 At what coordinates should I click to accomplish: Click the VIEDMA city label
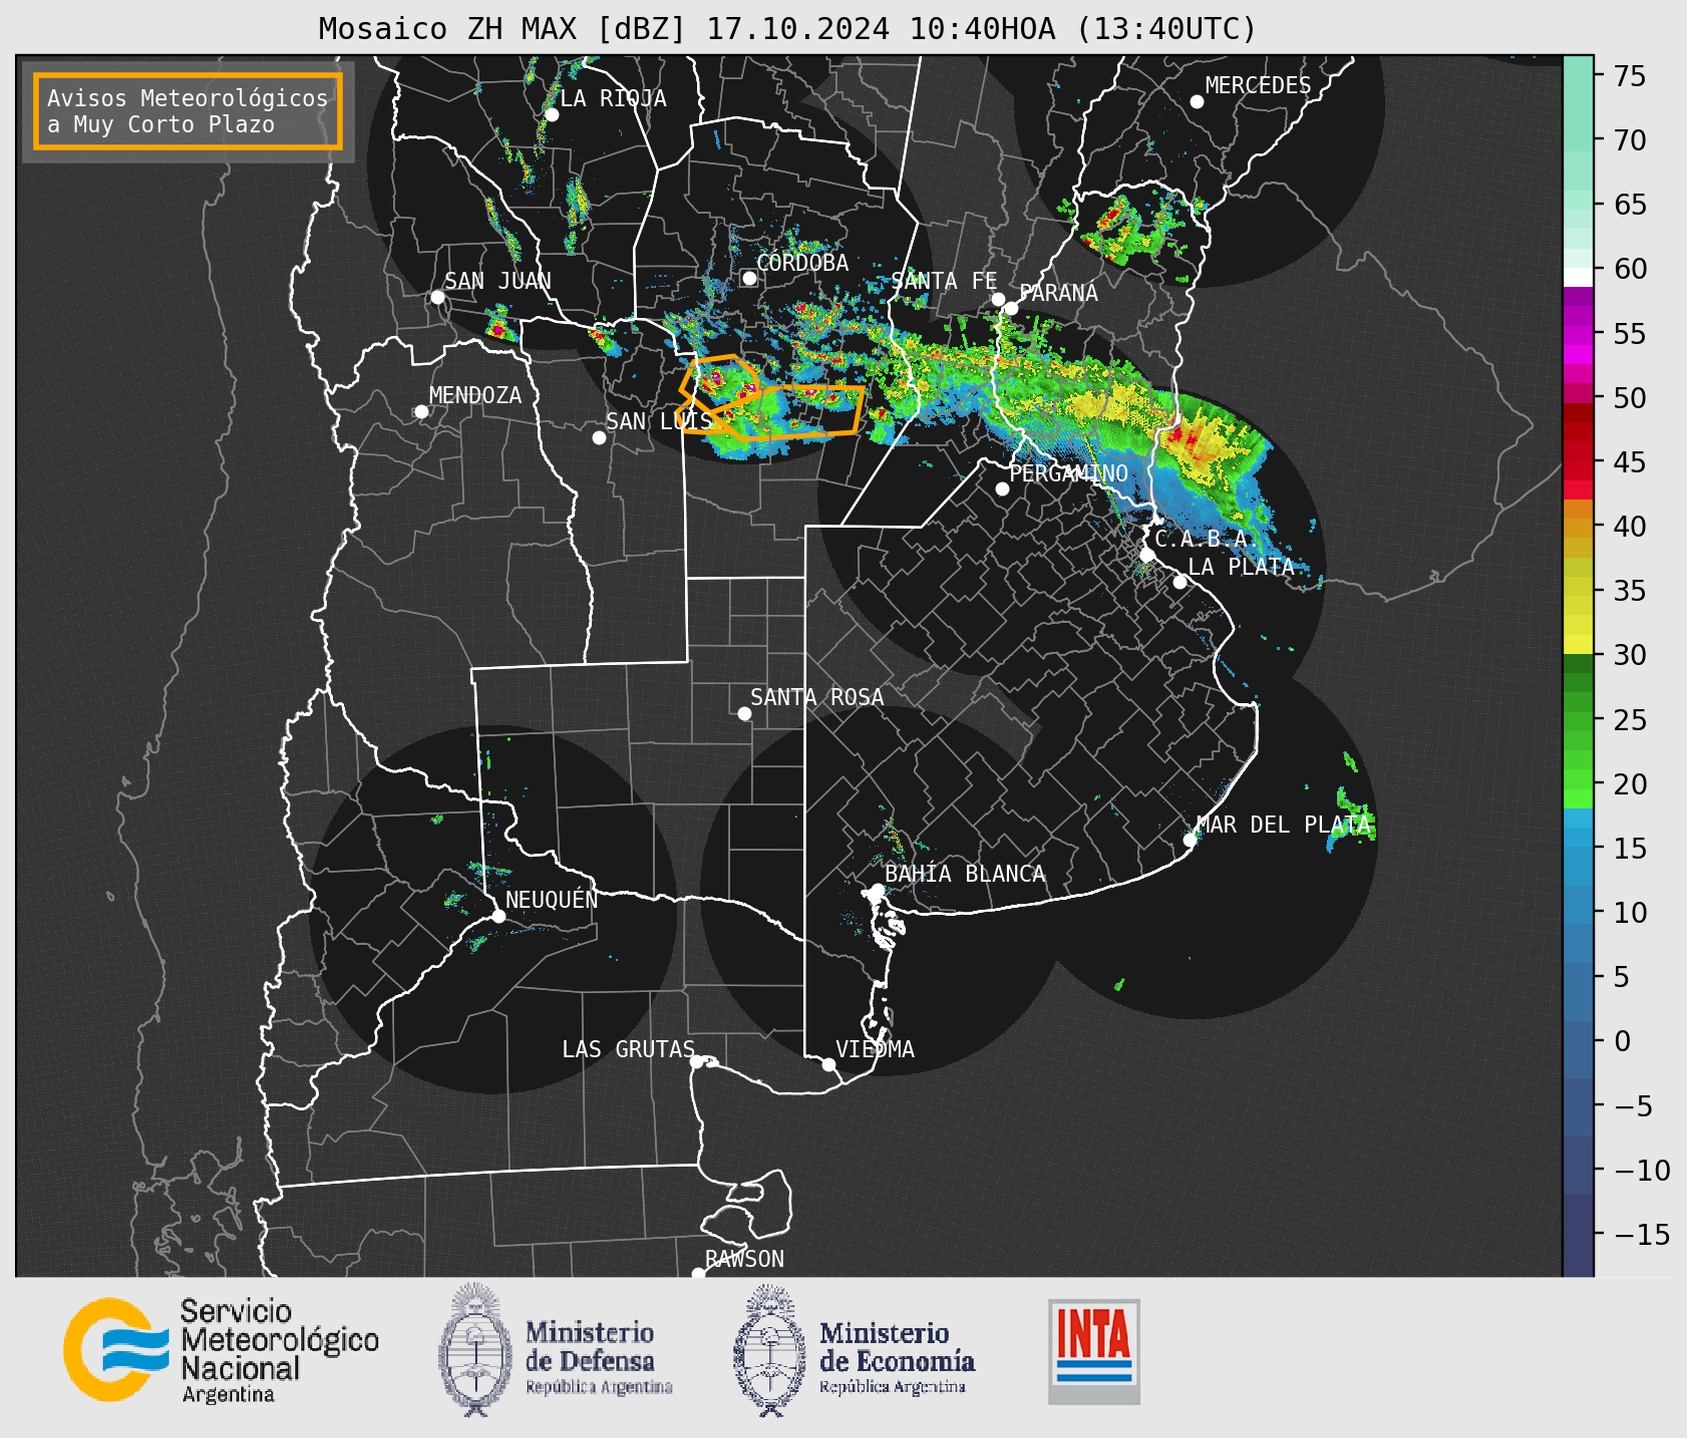875,1049
